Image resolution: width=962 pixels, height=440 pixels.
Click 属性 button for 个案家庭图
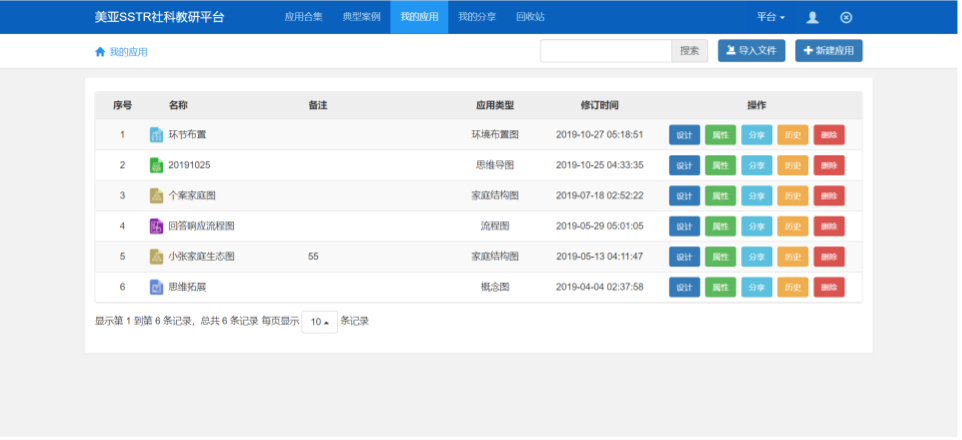(720, 196)
